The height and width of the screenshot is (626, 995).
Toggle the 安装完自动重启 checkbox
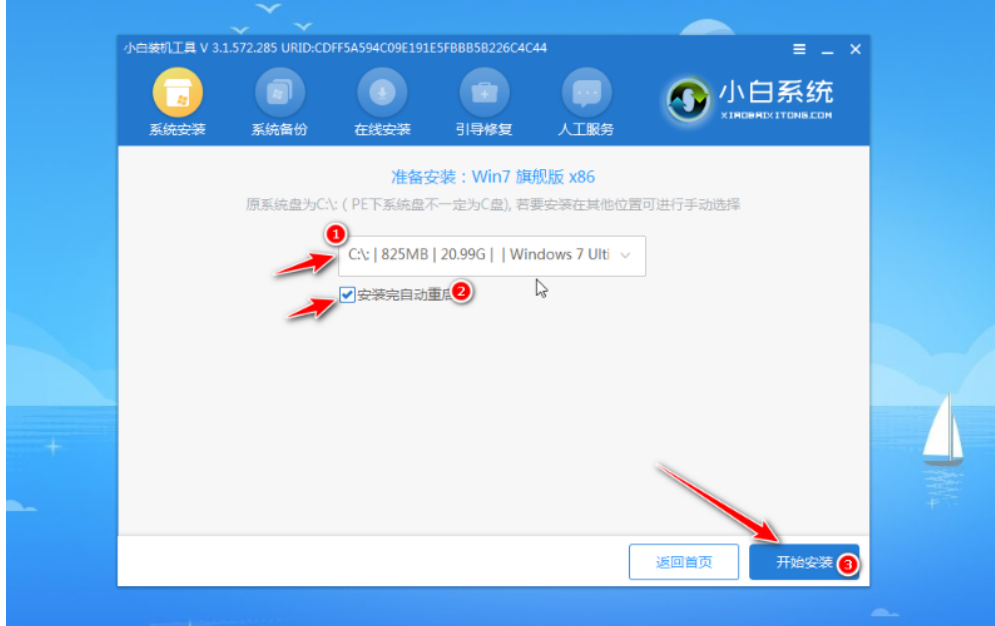[x=346, y=294]
